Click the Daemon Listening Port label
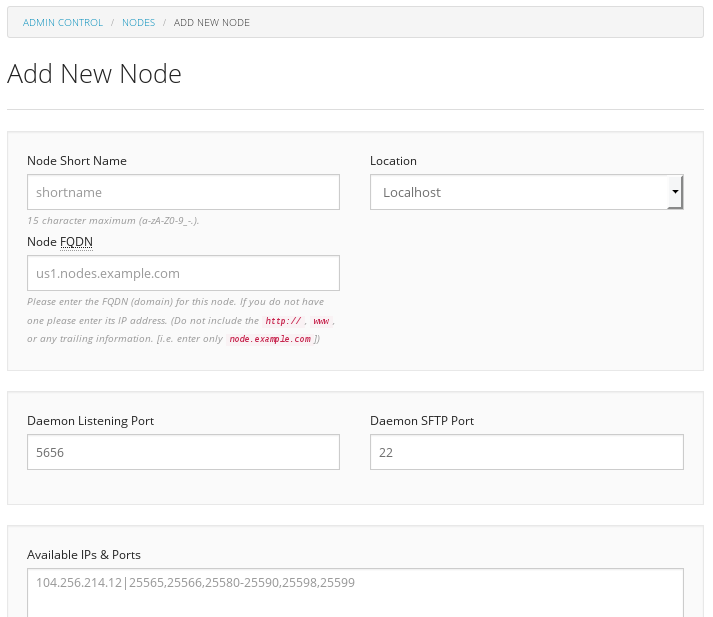 [x=90, y=421]
